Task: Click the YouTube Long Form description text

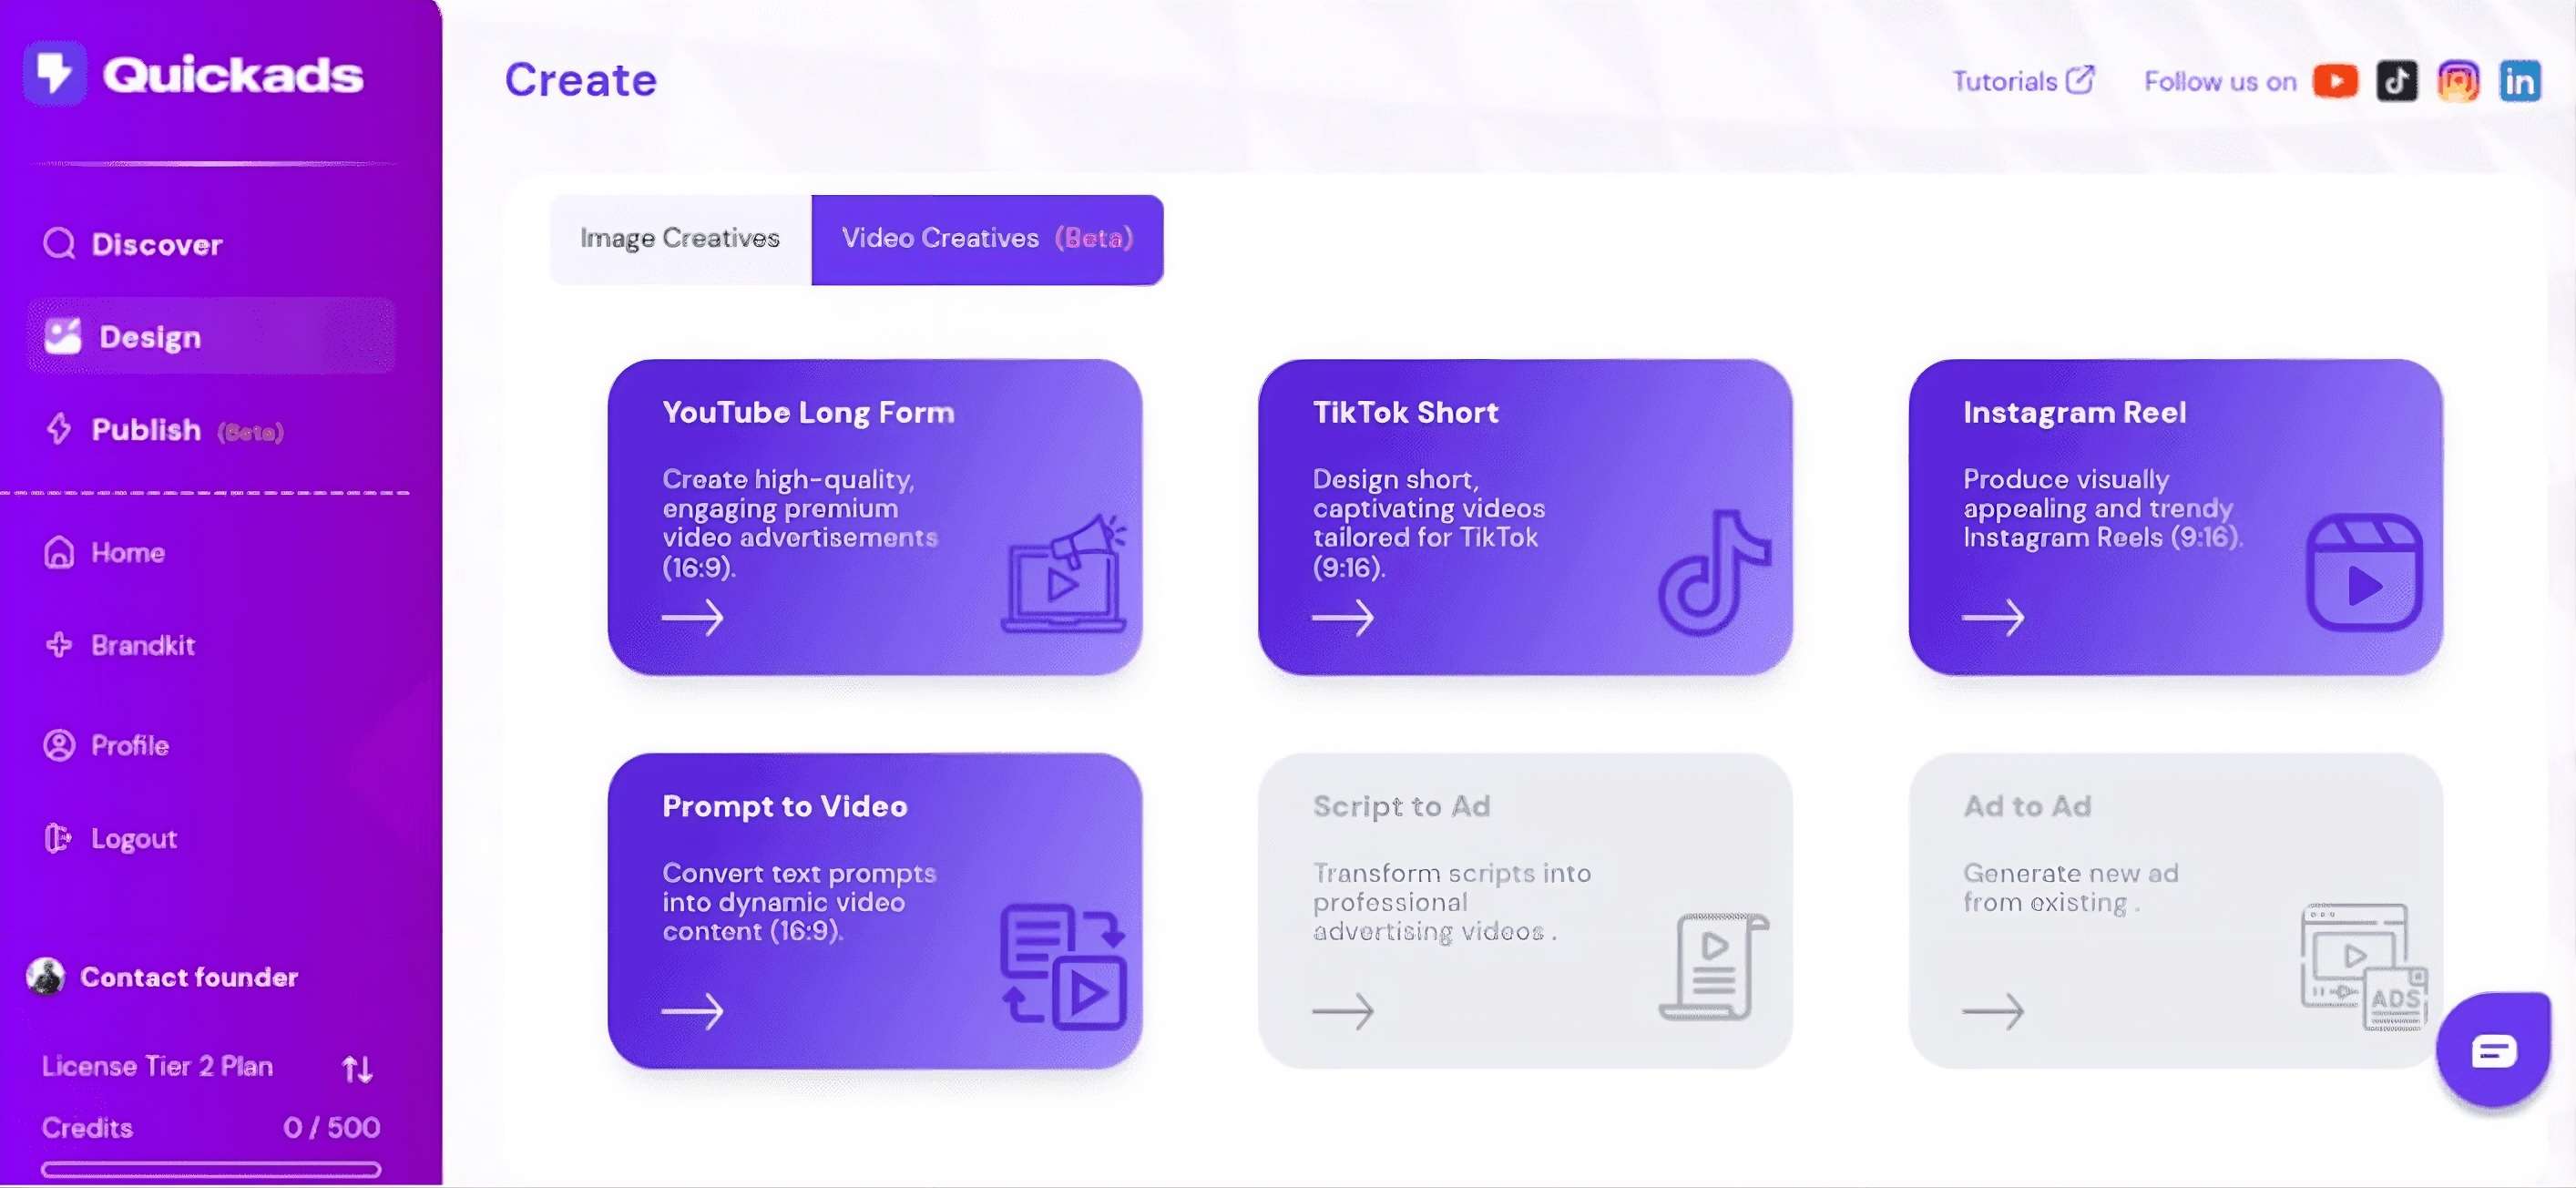Action: click(x=800, y=523)
